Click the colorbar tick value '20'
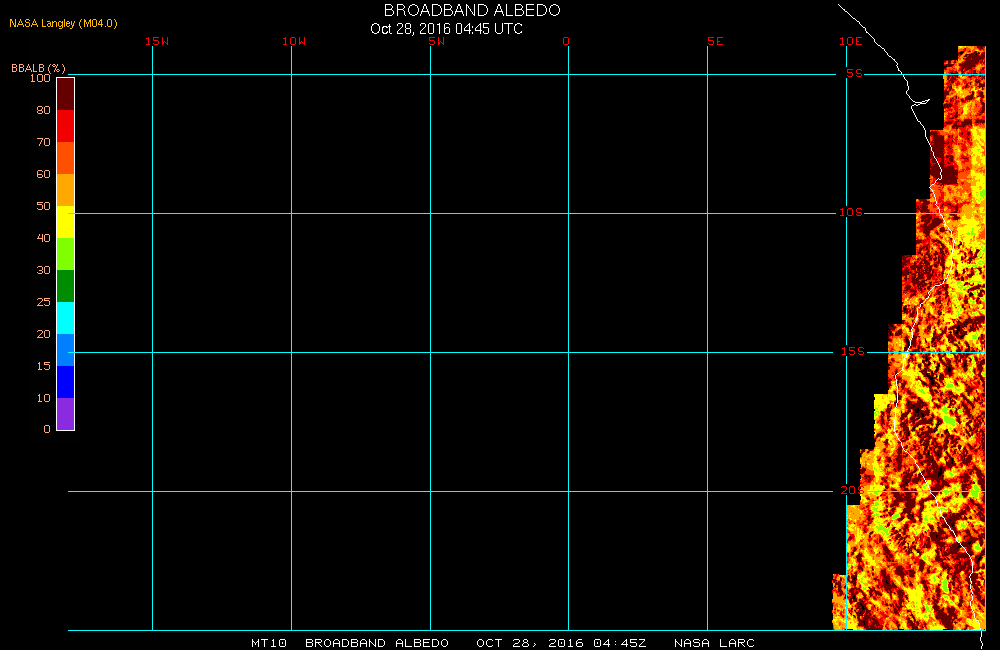The width and height of the screenshot is (1000, 650). (43, 334)
